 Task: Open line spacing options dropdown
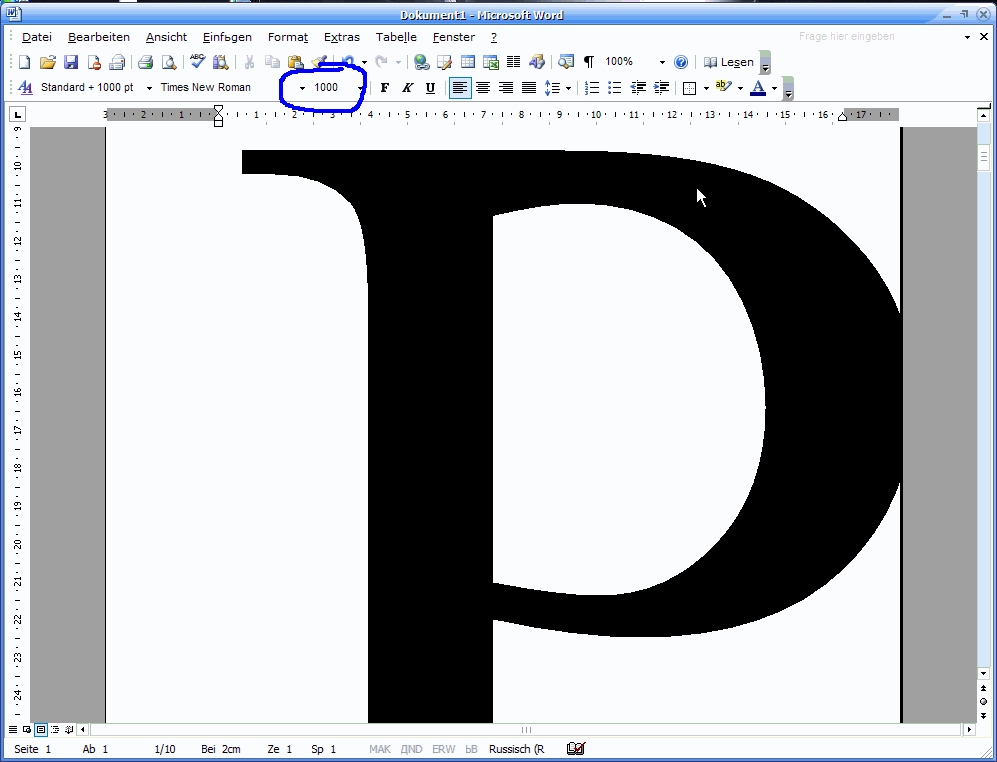pyautogui.click(x=568, y=88)
